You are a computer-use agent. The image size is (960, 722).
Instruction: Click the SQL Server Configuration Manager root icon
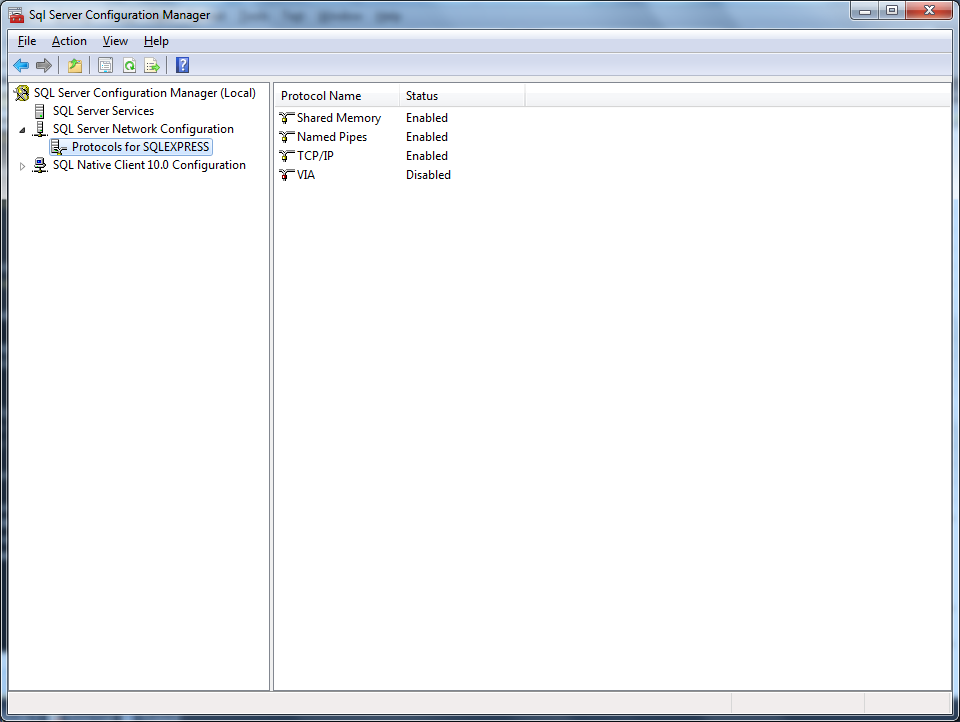[22, 93]
